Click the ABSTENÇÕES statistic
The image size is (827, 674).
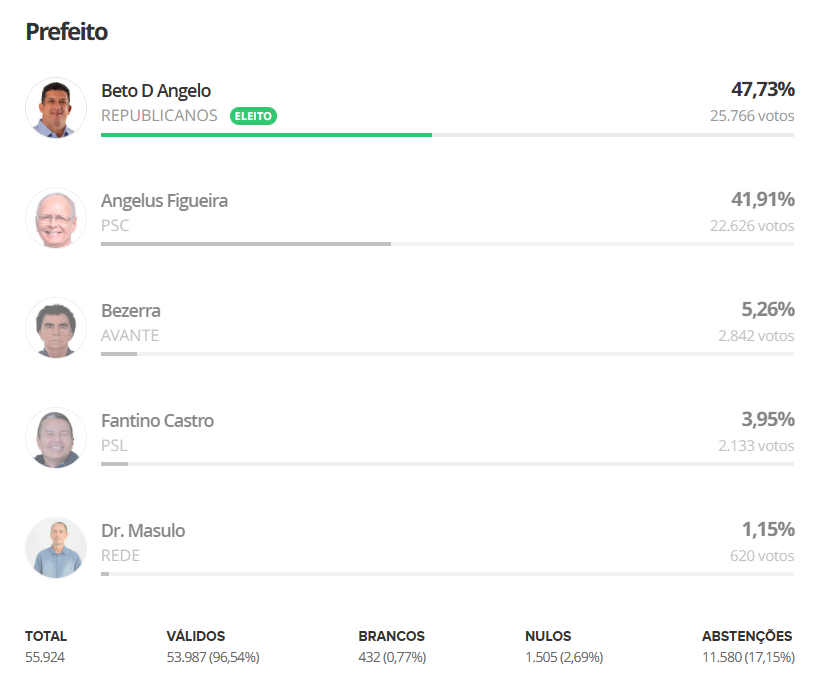click(x=747, y=646)
